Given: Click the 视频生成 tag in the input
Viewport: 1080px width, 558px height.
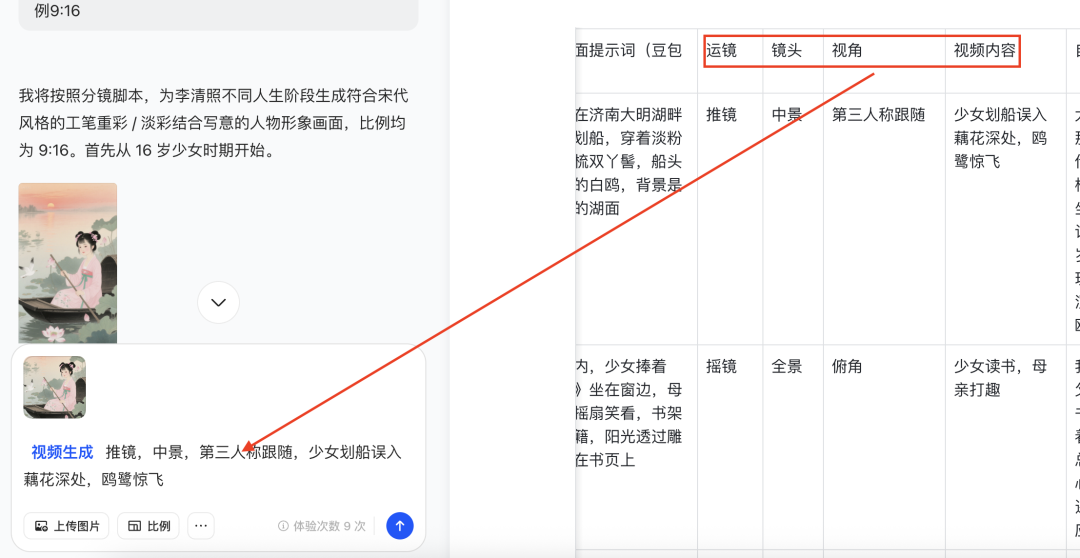Looking at the screenshot, I should tap(62, 453).
